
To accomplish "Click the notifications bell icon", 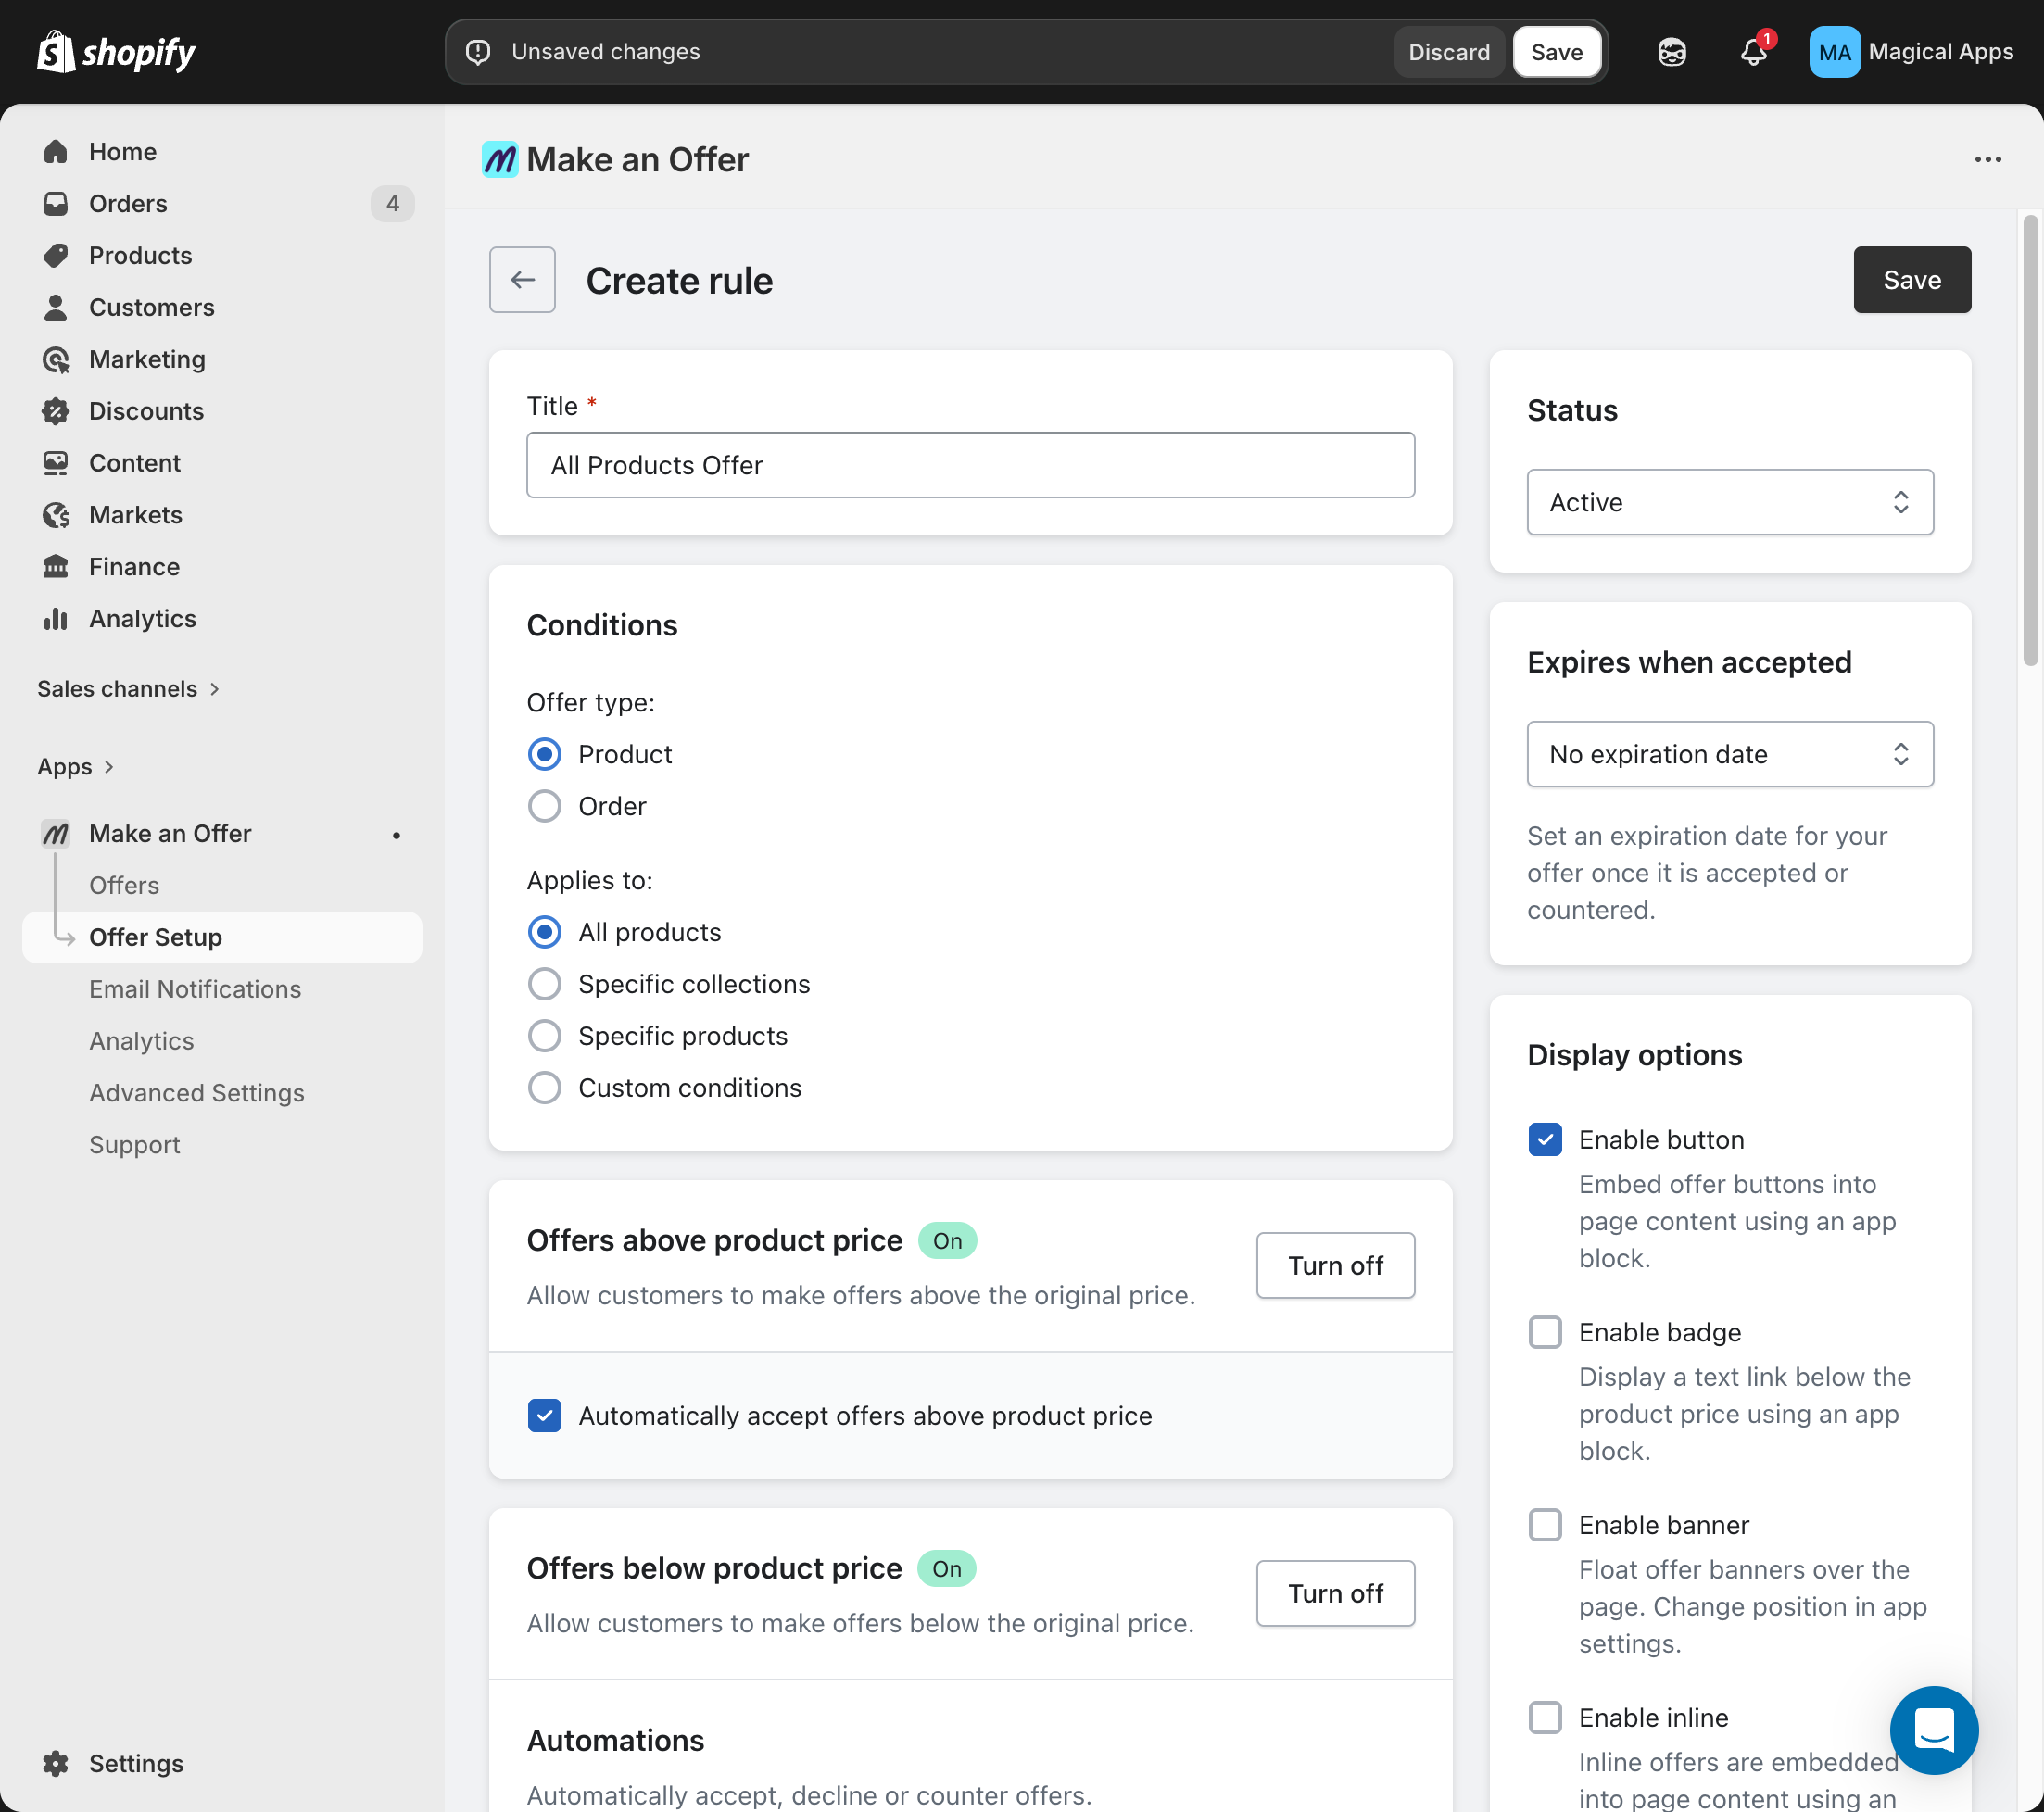I will pyautogui.click(x=1752, y=52).
